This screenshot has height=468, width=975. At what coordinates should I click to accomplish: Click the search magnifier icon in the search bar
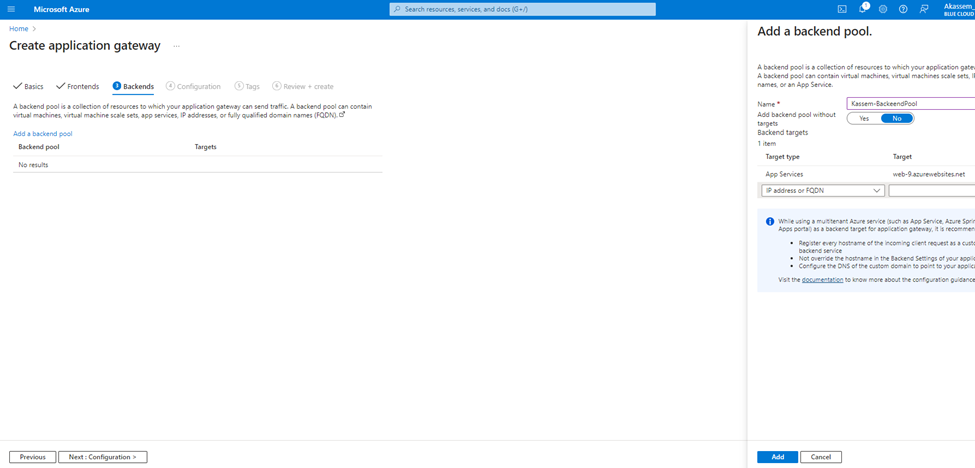(397, 9)
